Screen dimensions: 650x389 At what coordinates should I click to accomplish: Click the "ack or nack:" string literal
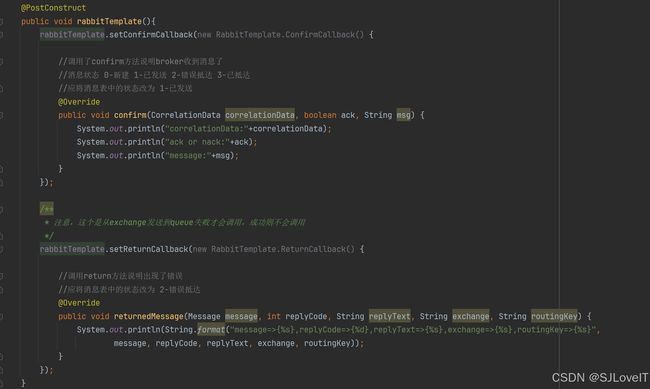pyautogui.click(x=197, y=142)
